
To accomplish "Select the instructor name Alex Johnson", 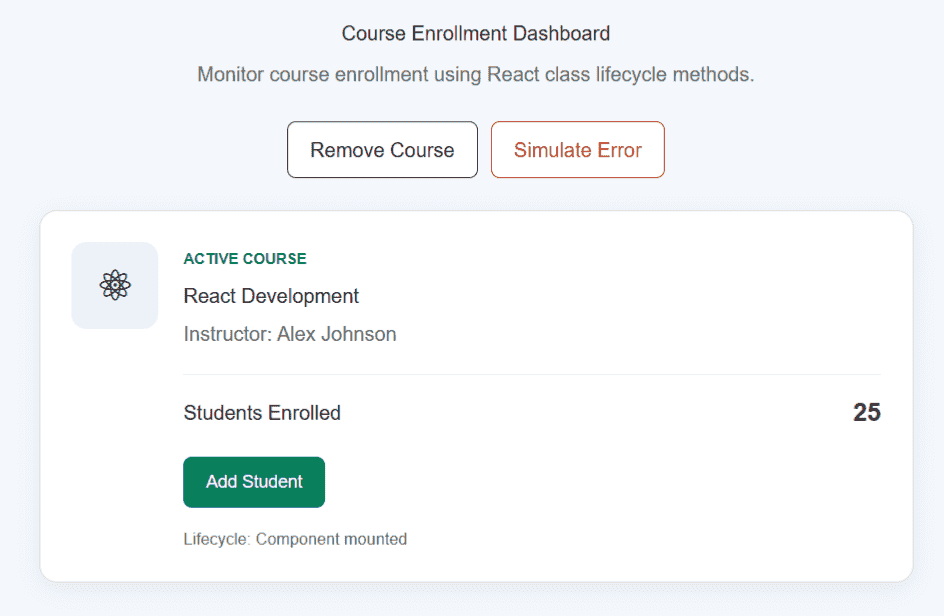I will (337, 334).
